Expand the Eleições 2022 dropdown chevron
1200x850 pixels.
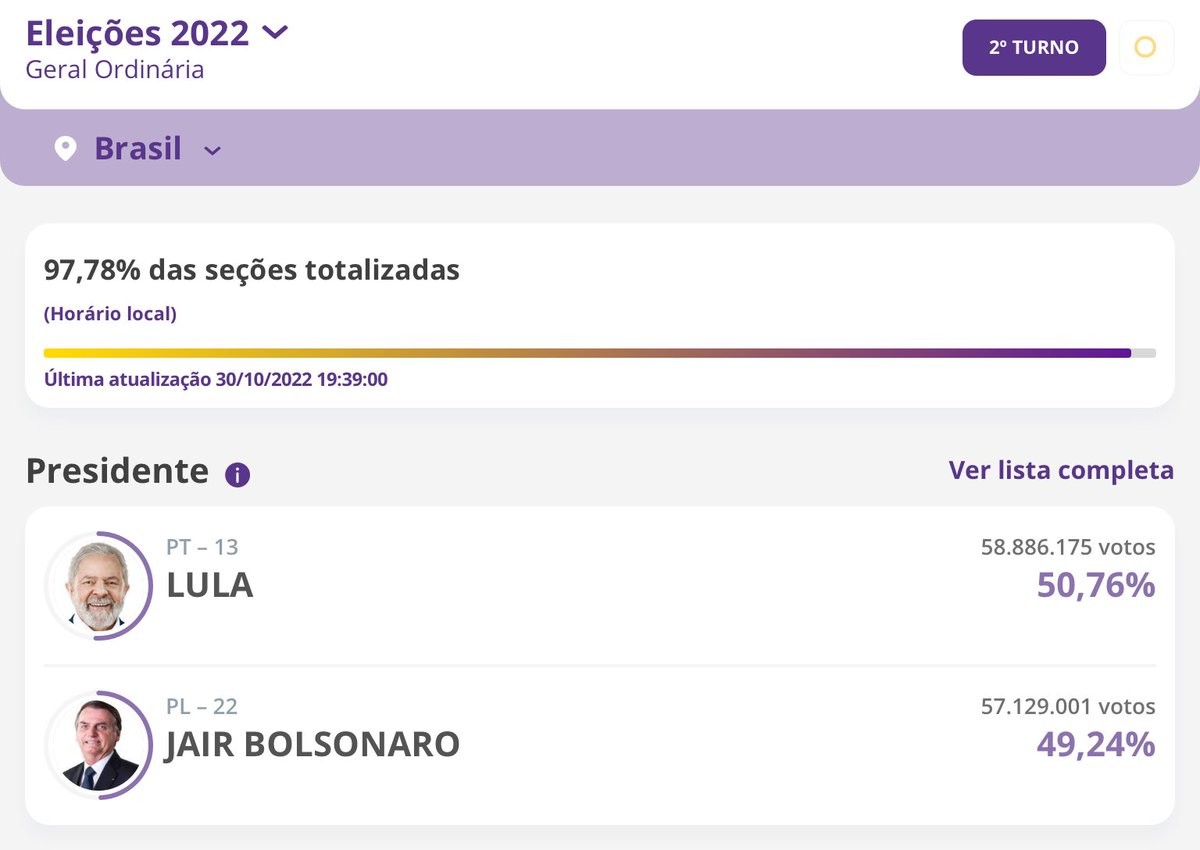[x=274, y=32]
